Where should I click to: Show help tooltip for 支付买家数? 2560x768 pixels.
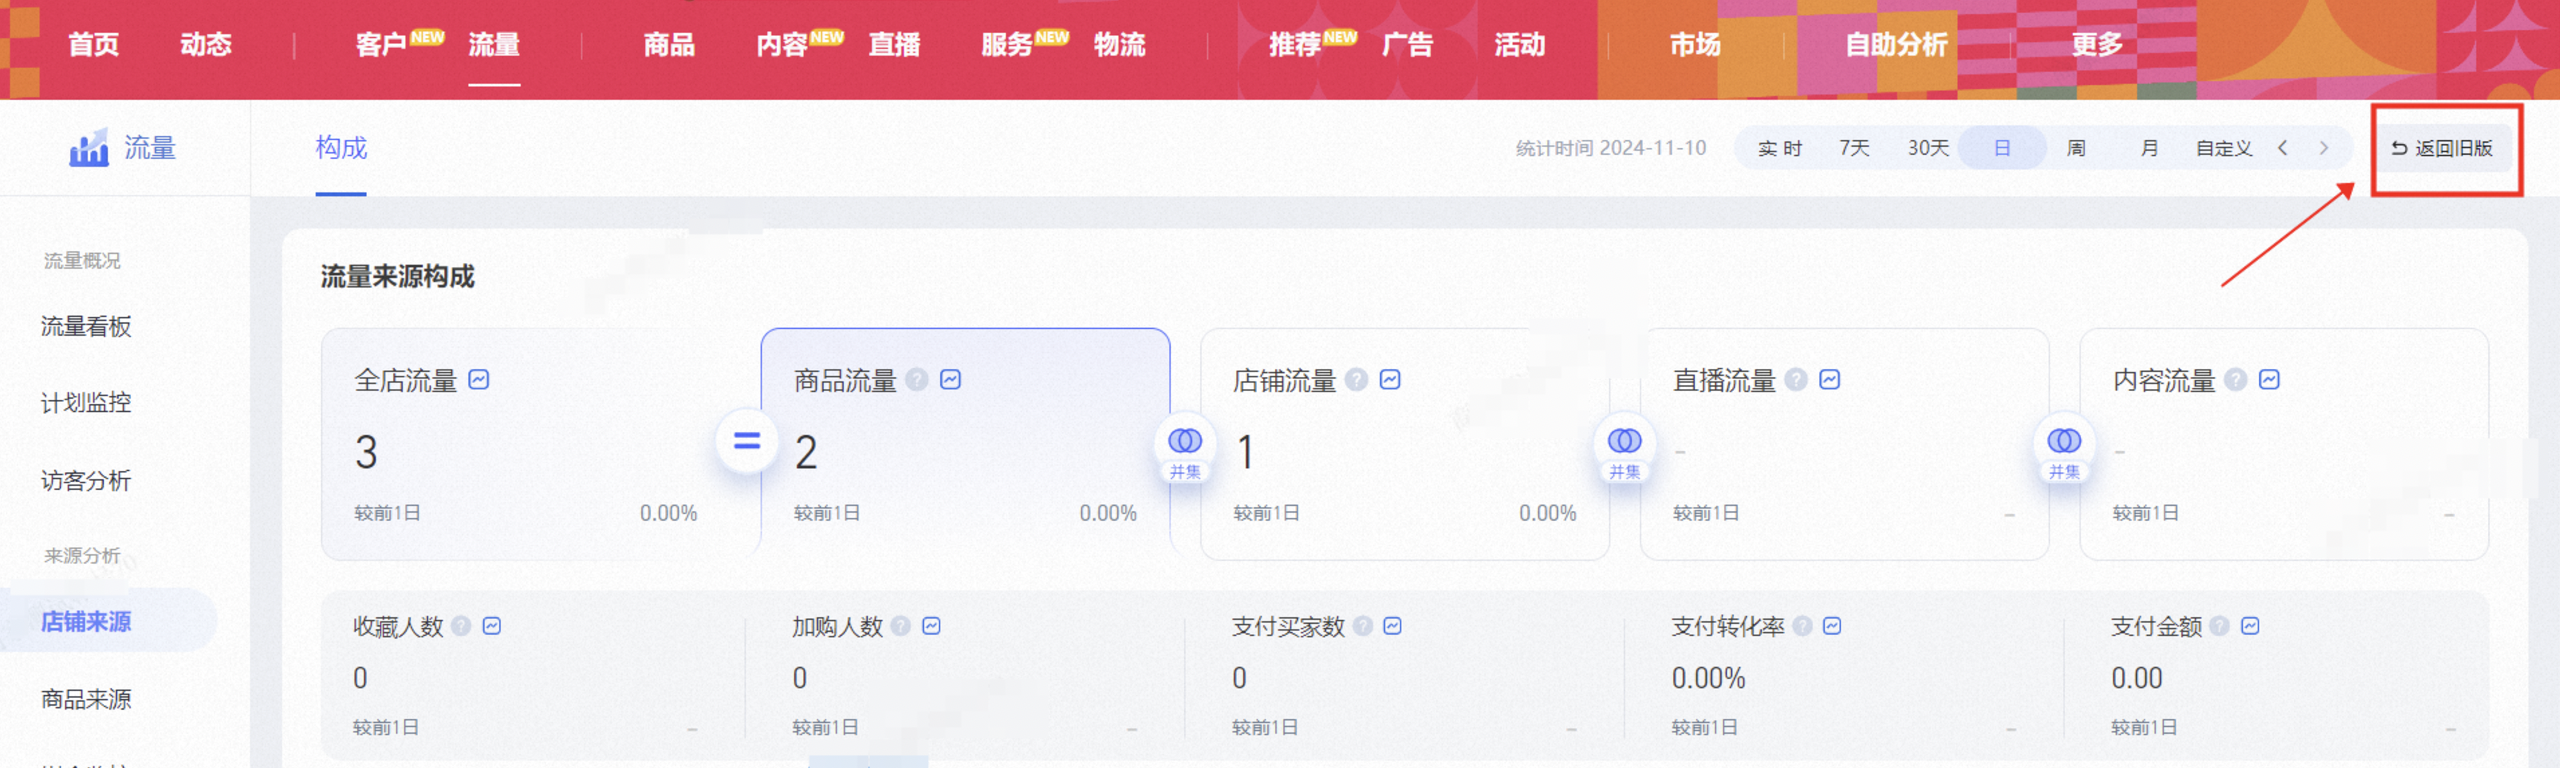[1363, 626]
